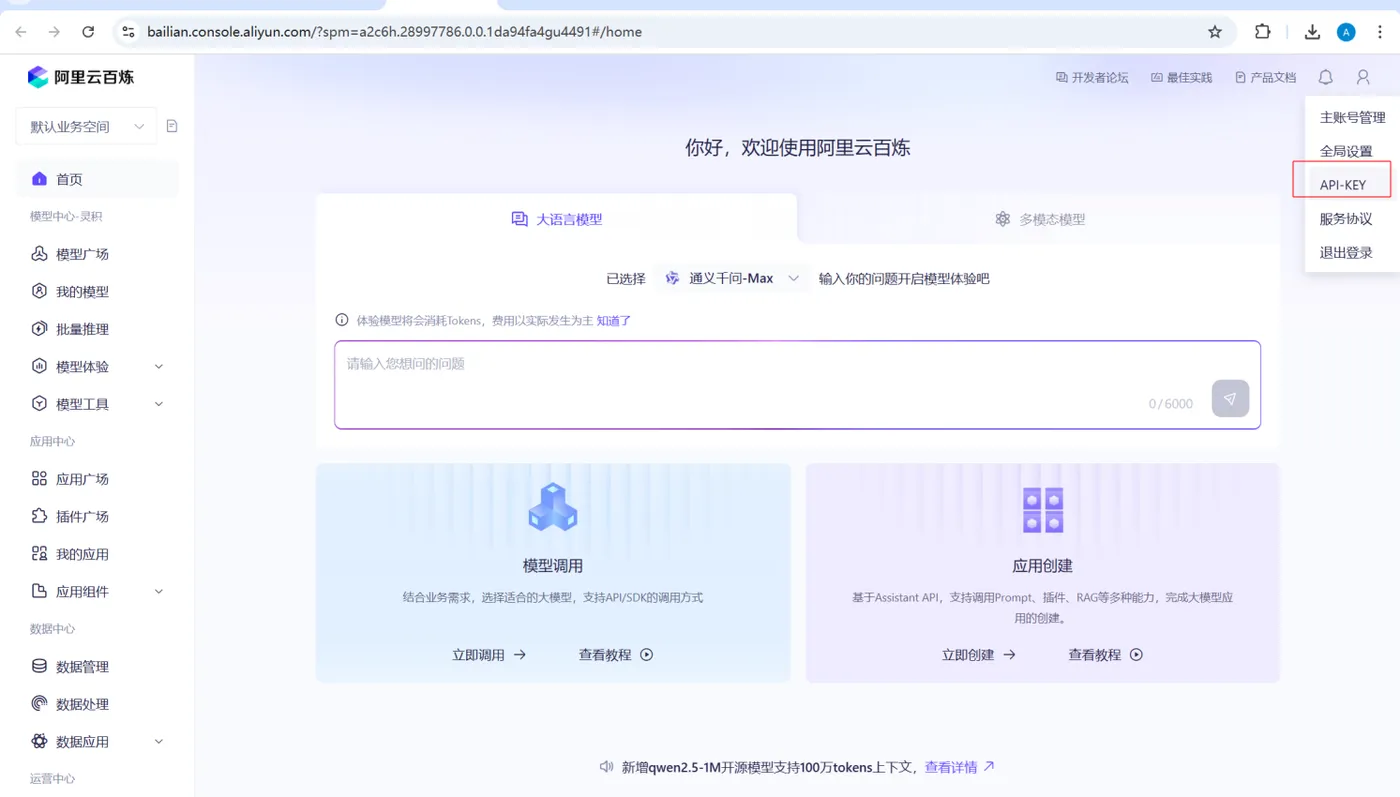Click the 模型调用 card title text
1400x797 pixels.
pos(553,566)
